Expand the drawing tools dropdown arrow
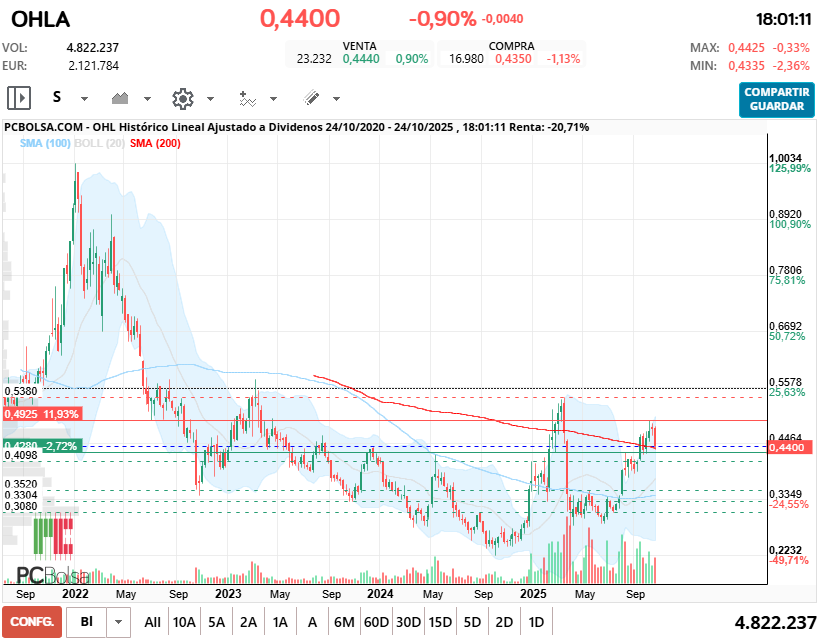The width and height of the screenshot is (830, 643). click(336, 99)
